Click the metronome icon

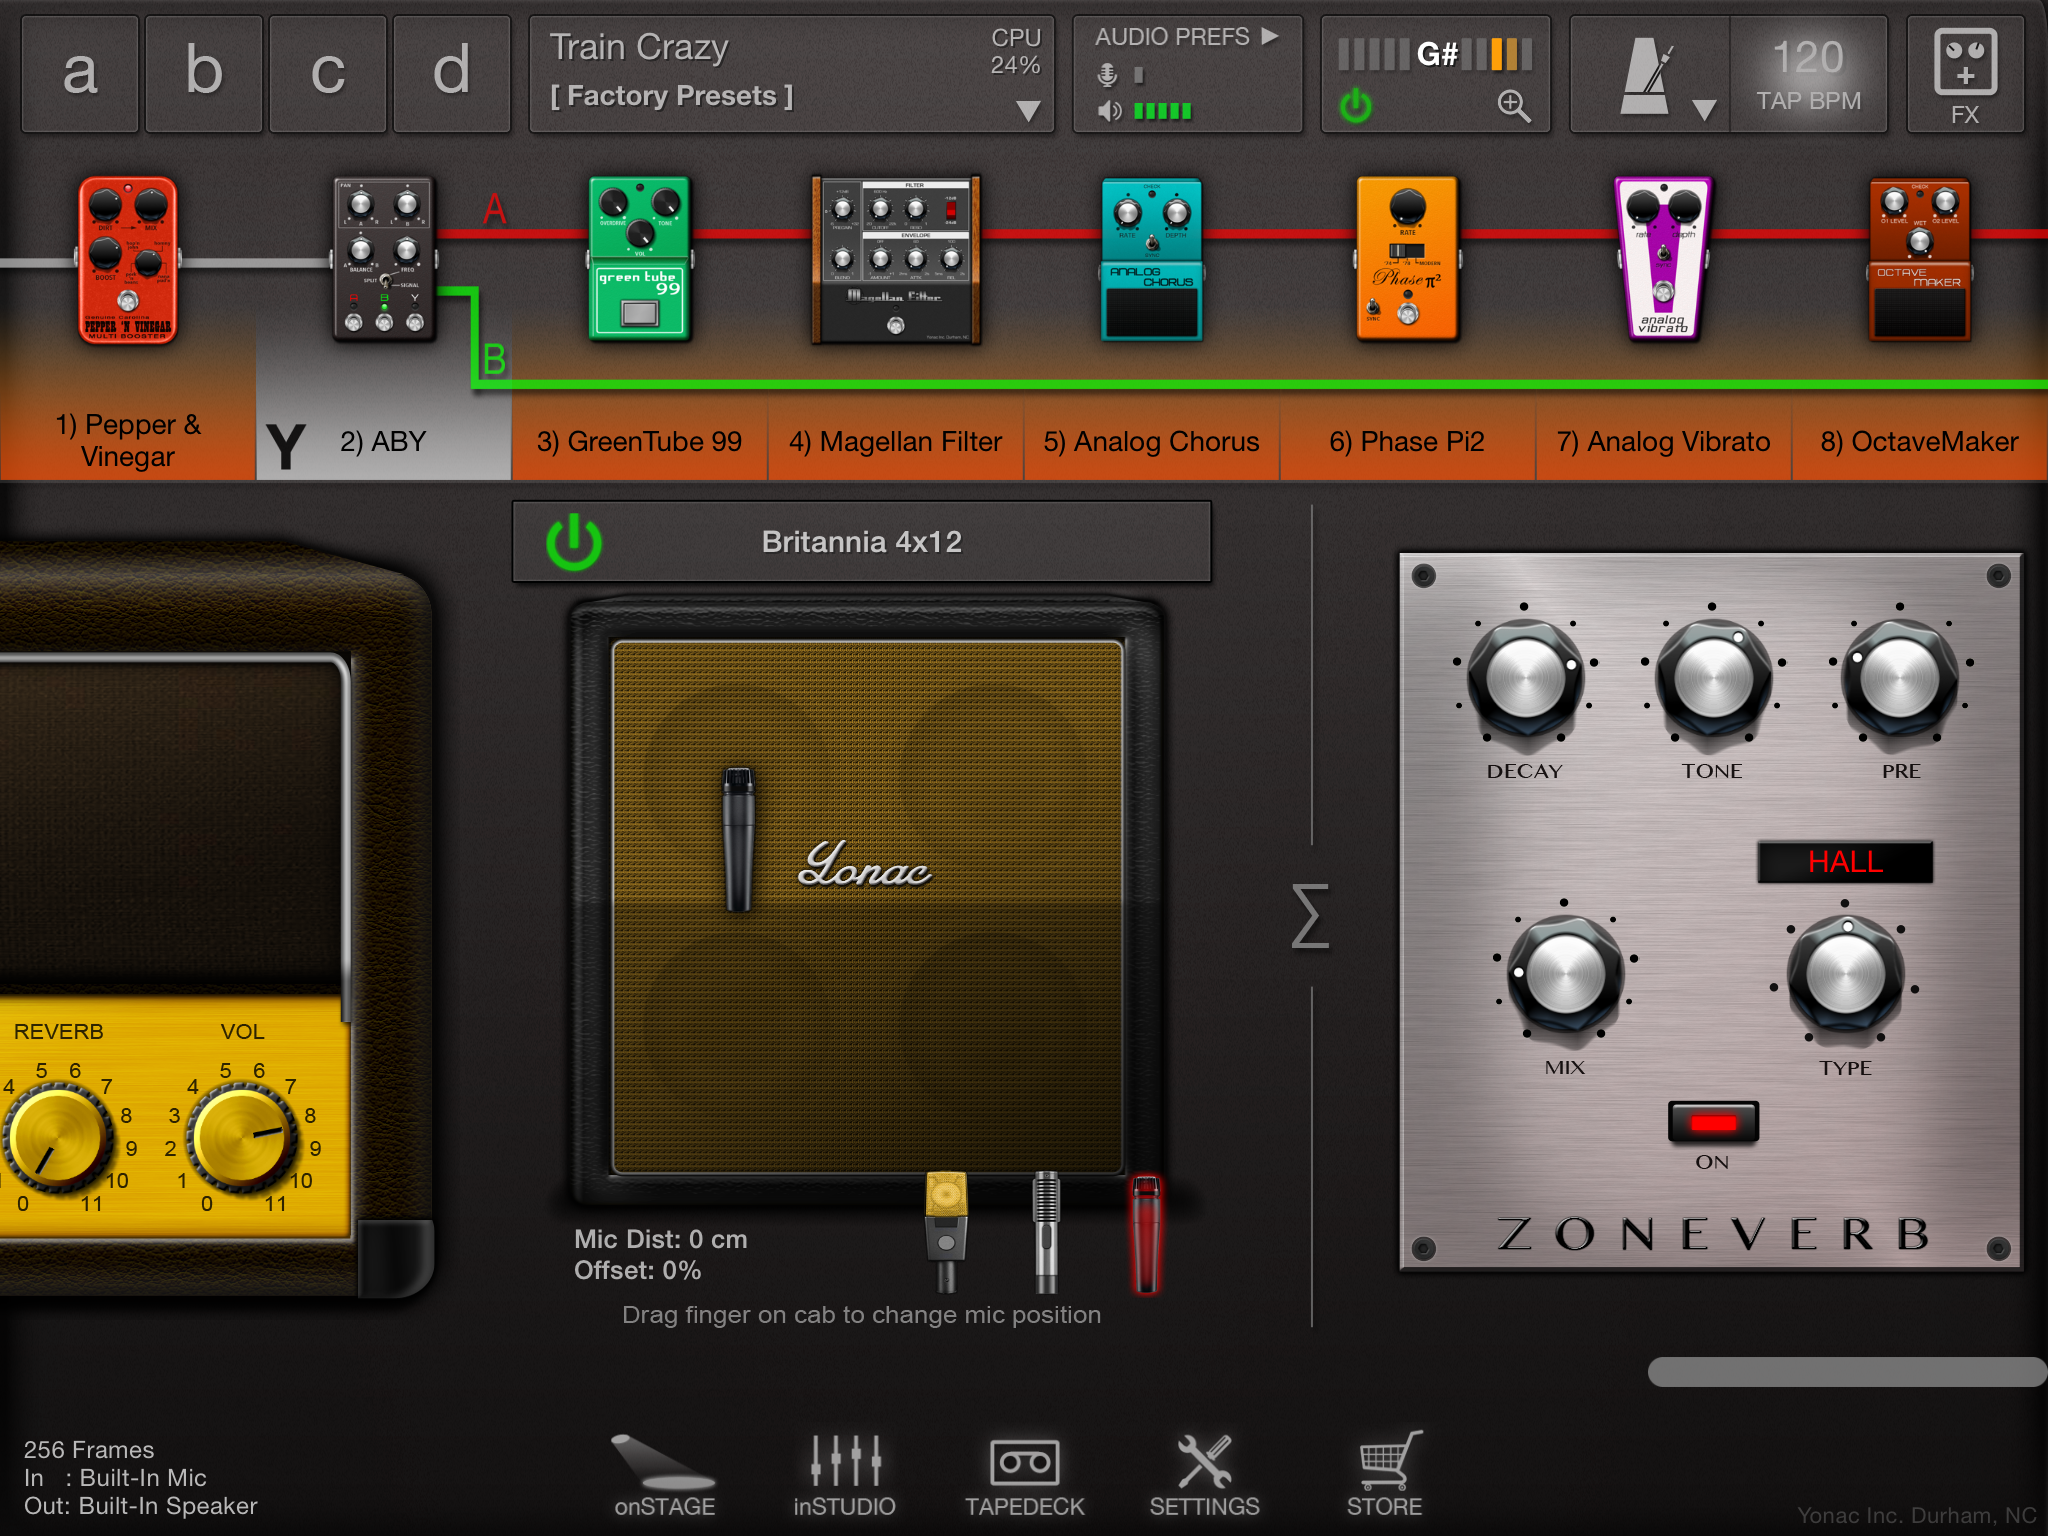(x=1647, y=75)
